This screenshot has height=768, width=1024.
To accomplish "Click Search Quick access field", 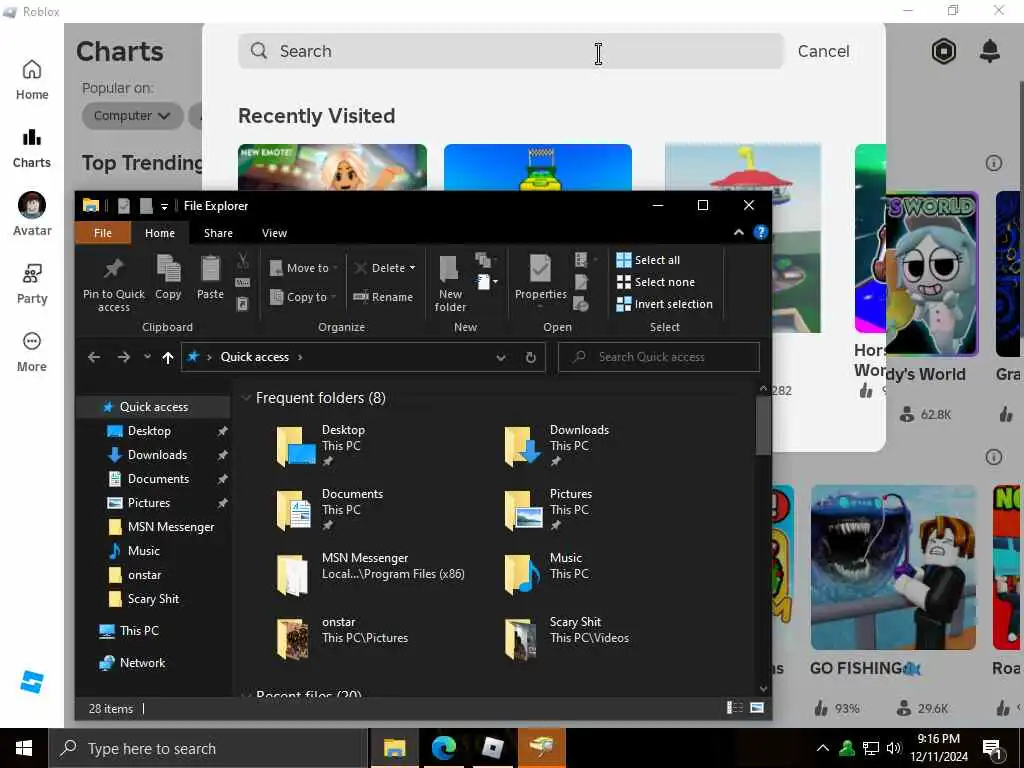I will coord(659,357).
